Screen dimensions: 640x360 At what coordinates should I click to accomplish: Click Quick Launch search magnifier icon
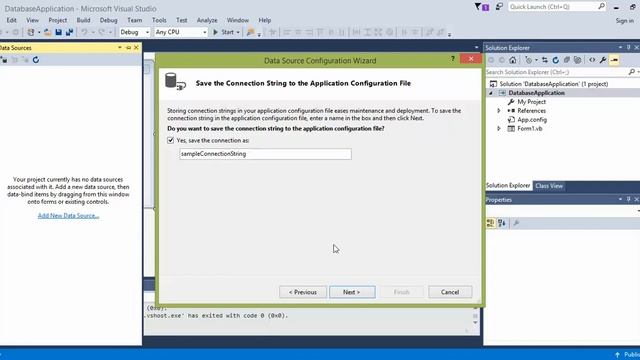601,6
